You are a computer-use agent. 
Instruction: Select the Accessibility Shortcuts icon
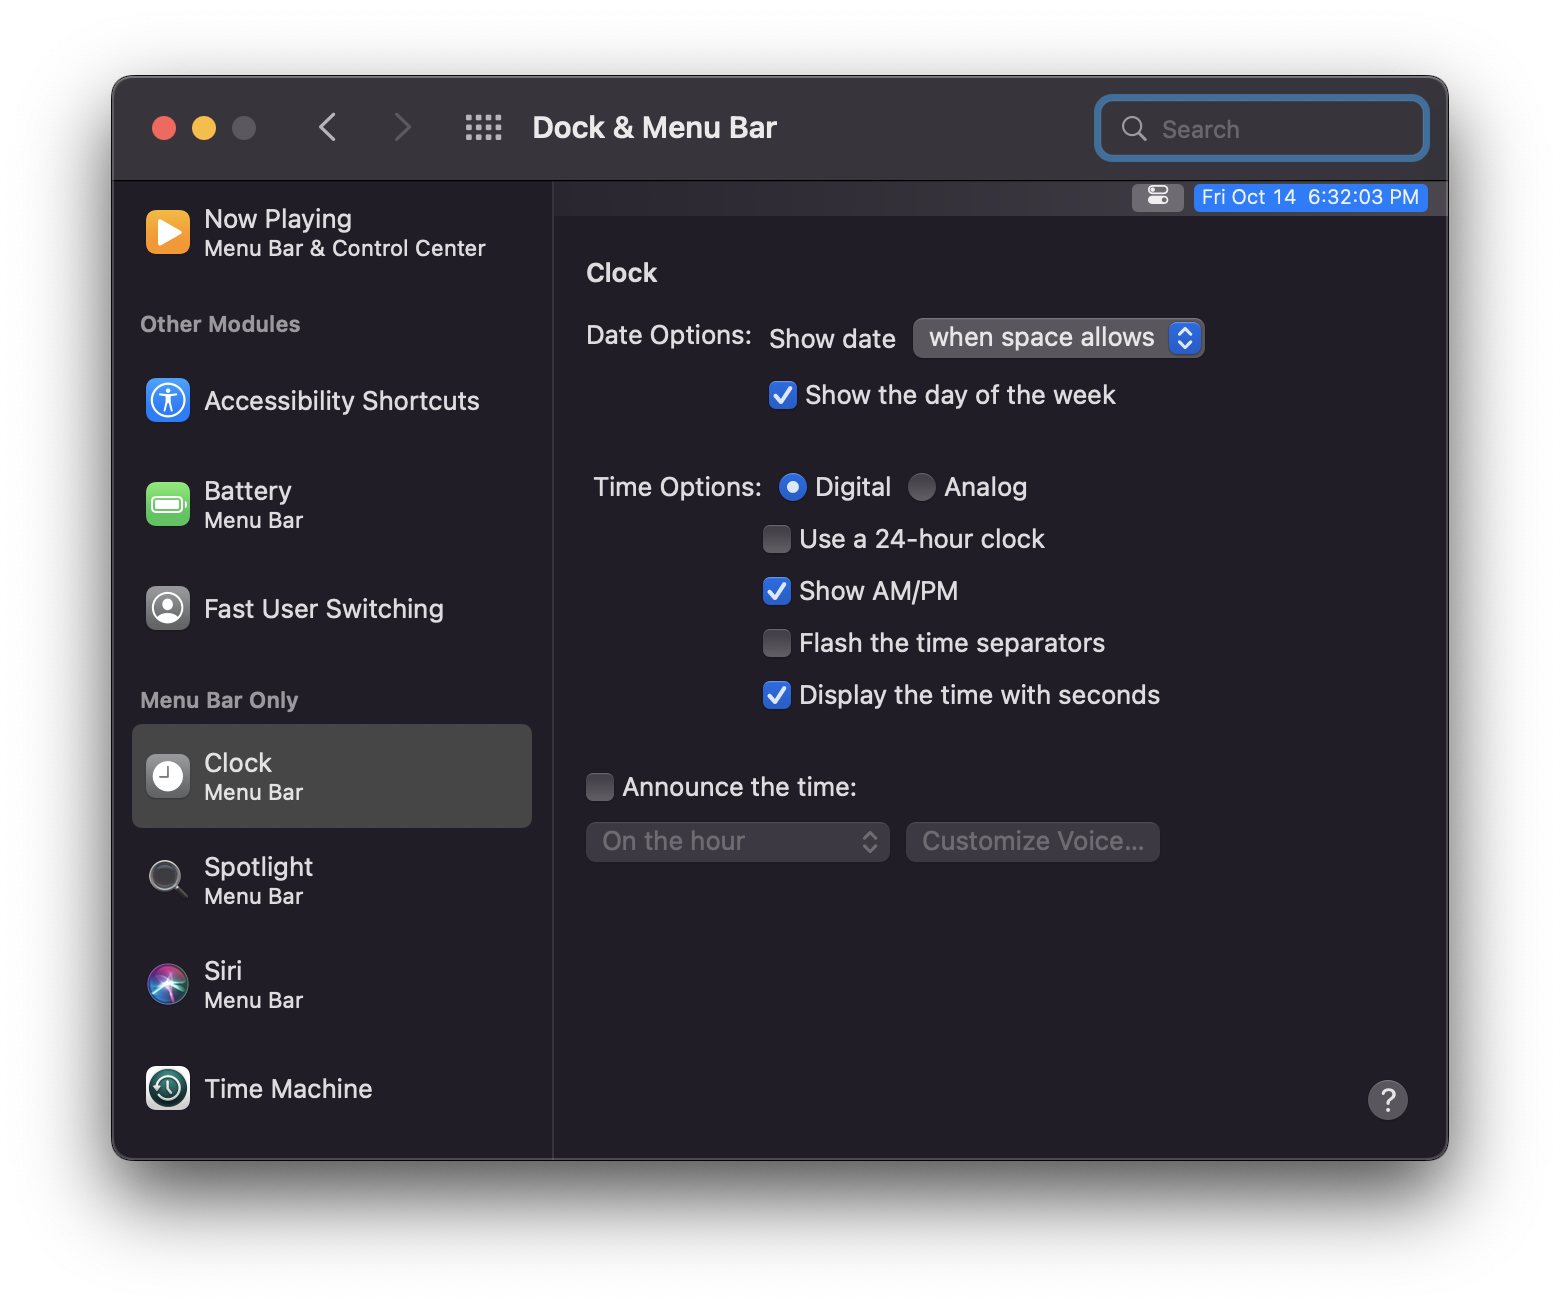(x=167, y=401)
